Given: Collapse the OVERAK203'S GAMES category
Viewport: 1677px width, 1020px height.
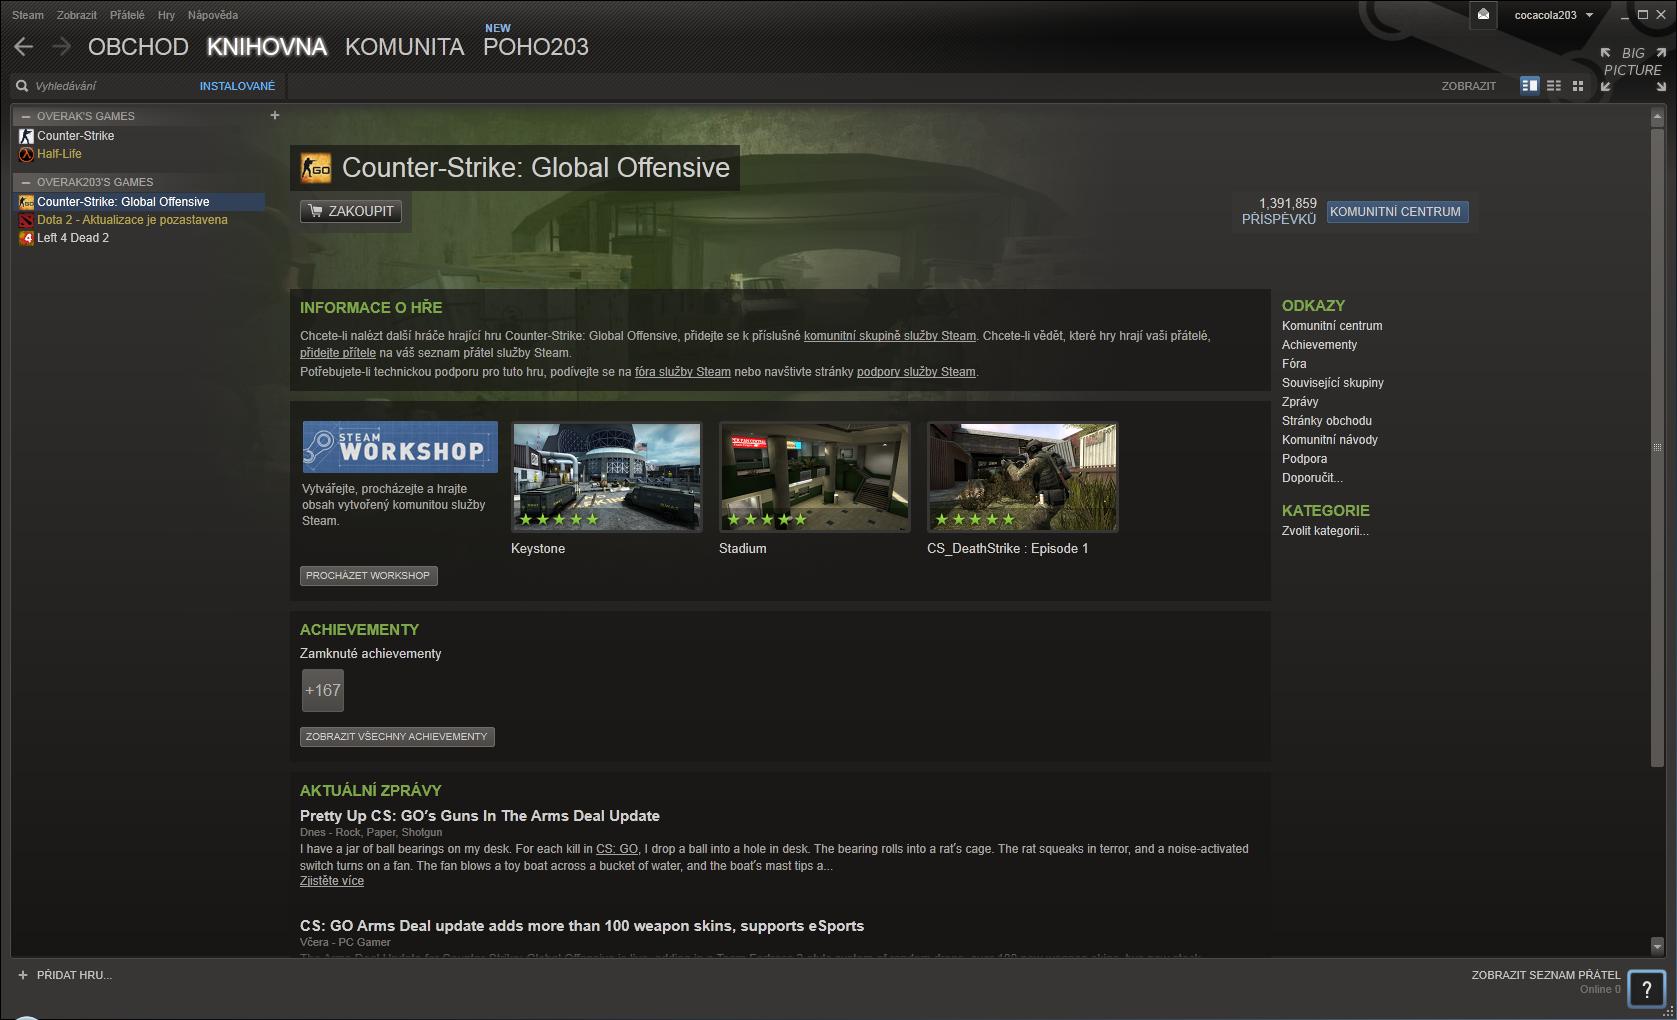Looking at the screenshot, I should coord(26,182).
